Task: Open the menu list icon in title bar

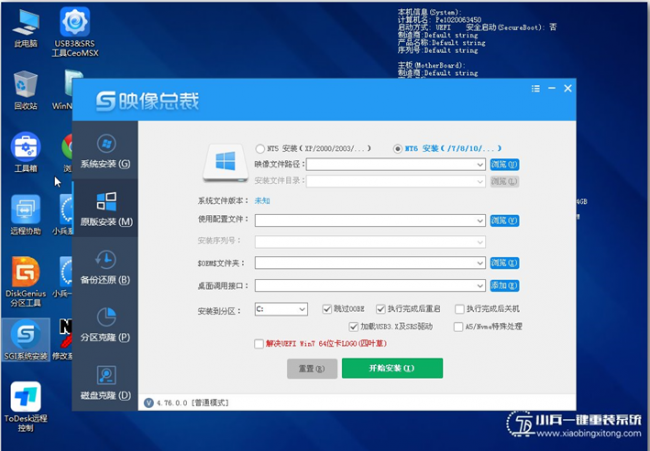Action: (x=536, y=89)
